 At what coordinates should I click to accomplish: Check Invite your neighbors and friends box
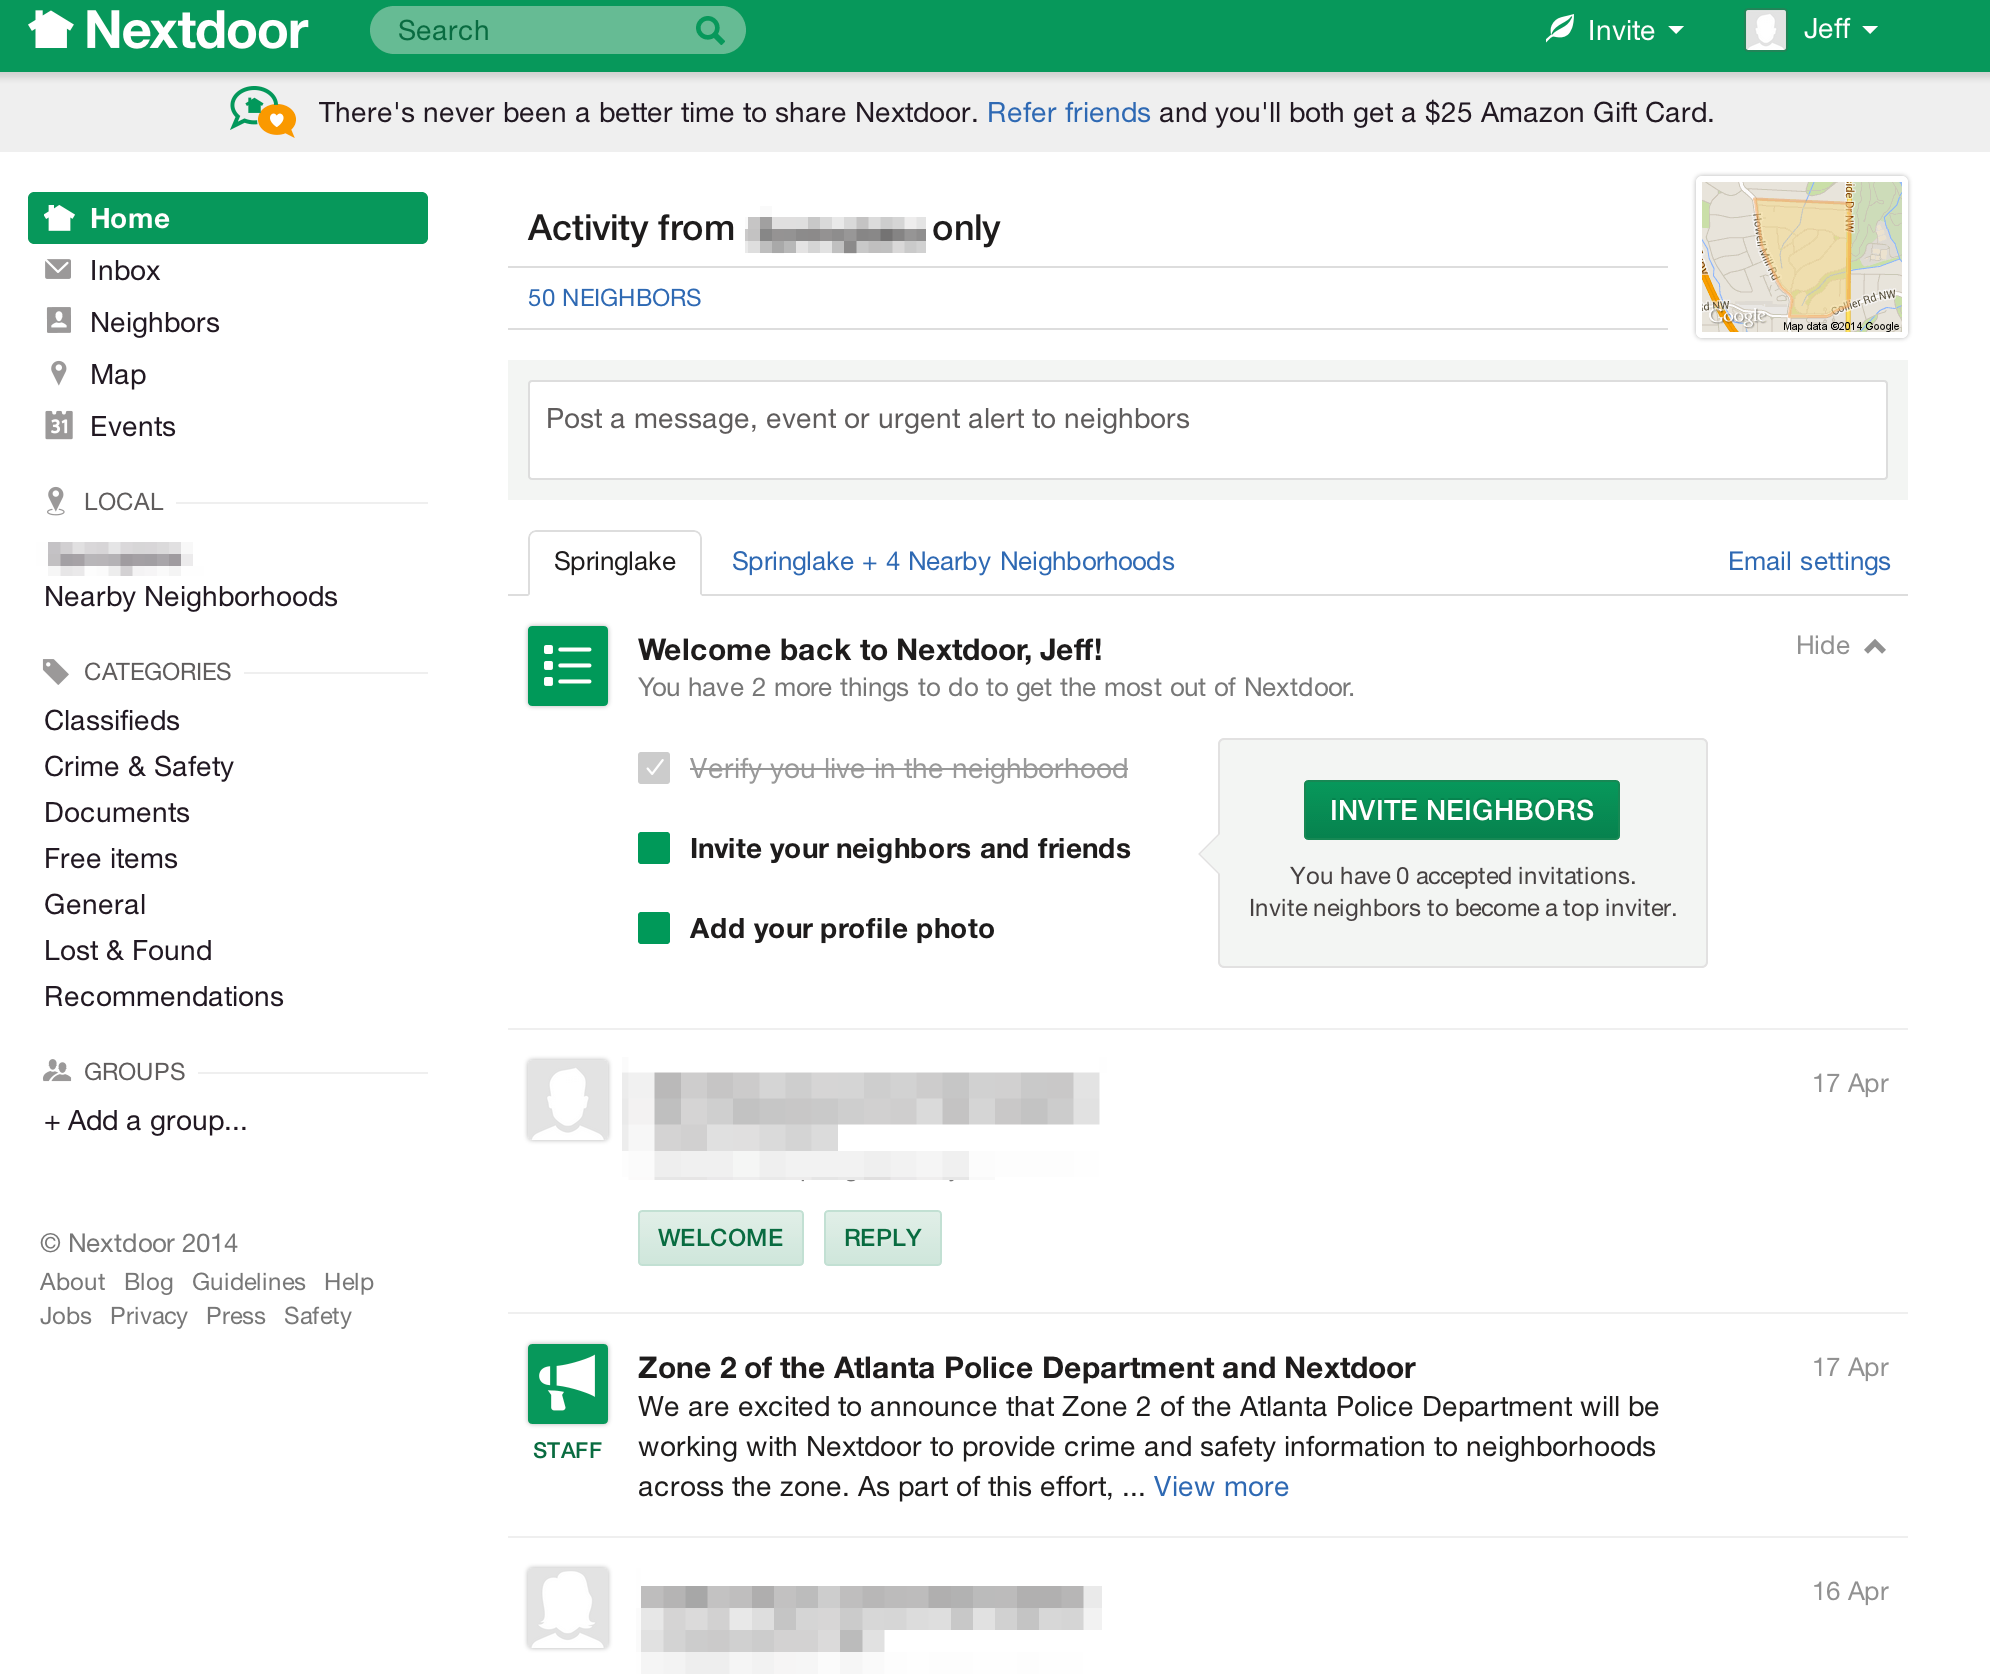click(654, 848)
